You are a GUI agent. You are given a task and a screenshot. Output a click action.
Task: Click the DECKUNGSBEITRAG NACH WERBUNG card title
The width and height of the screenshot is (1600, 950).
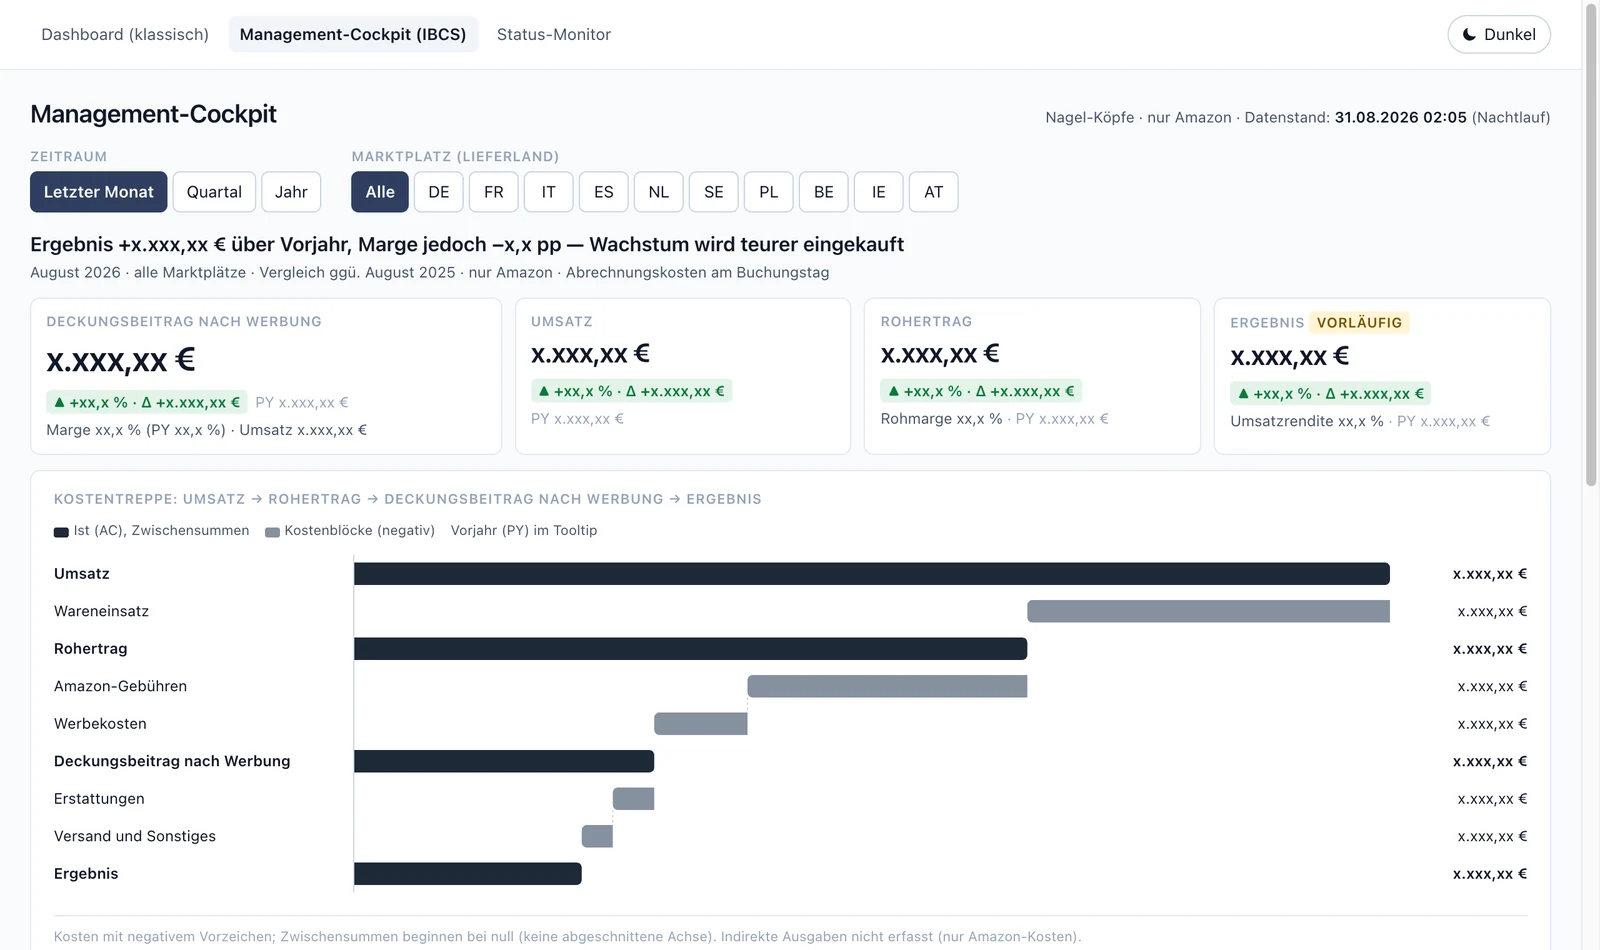click(184, 322)
